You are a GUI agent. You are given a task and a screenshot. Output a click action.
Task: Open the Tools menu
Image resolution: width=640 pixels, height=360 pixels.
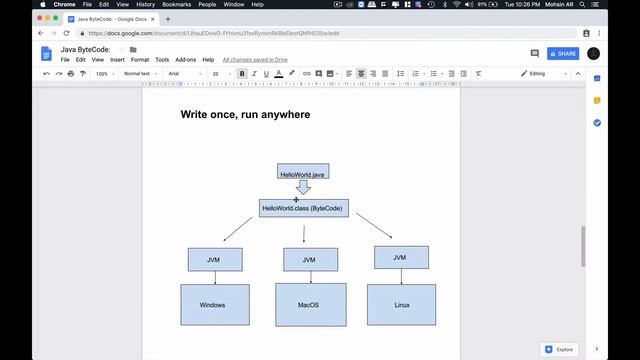click(x=162, y=60)
